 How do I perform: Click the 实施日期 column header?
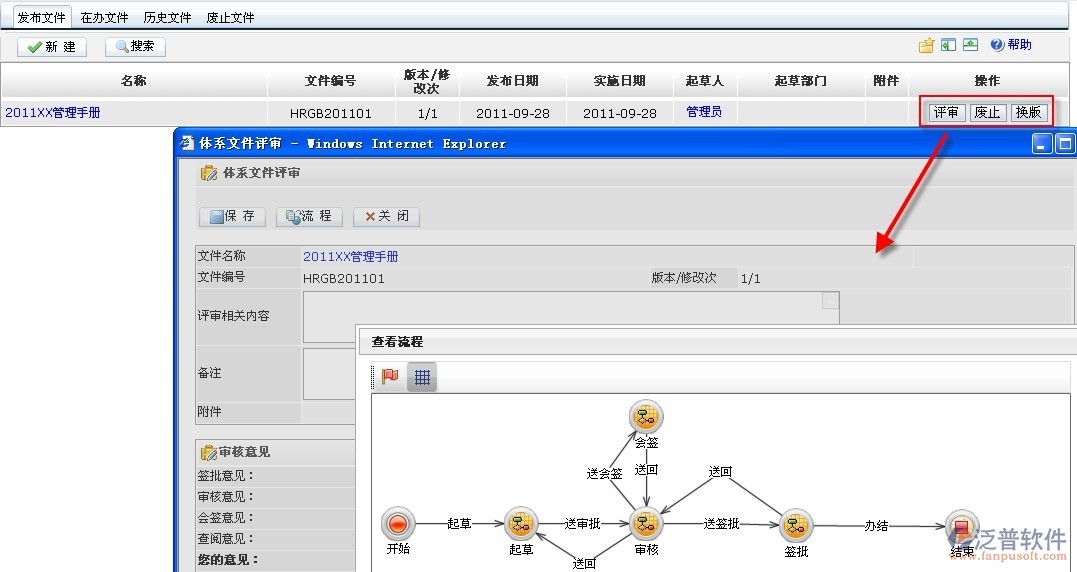(620, 81)
